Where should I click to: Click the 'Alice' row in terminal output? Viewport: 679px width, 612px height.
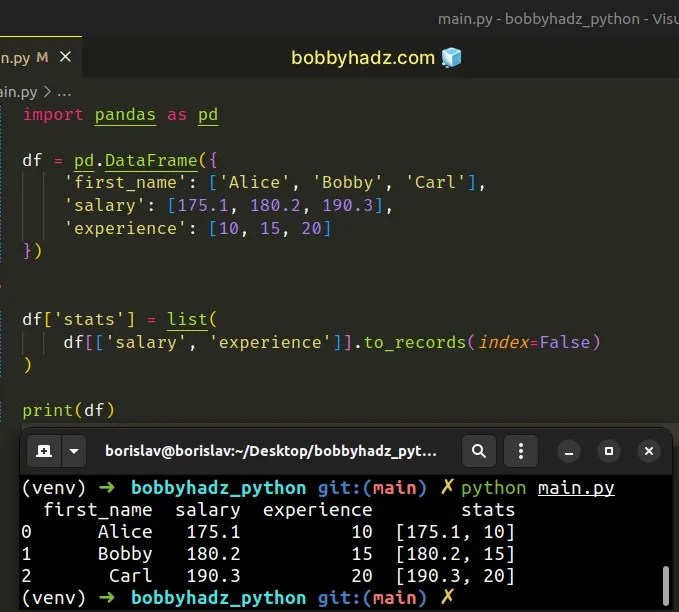pos(268,532)
